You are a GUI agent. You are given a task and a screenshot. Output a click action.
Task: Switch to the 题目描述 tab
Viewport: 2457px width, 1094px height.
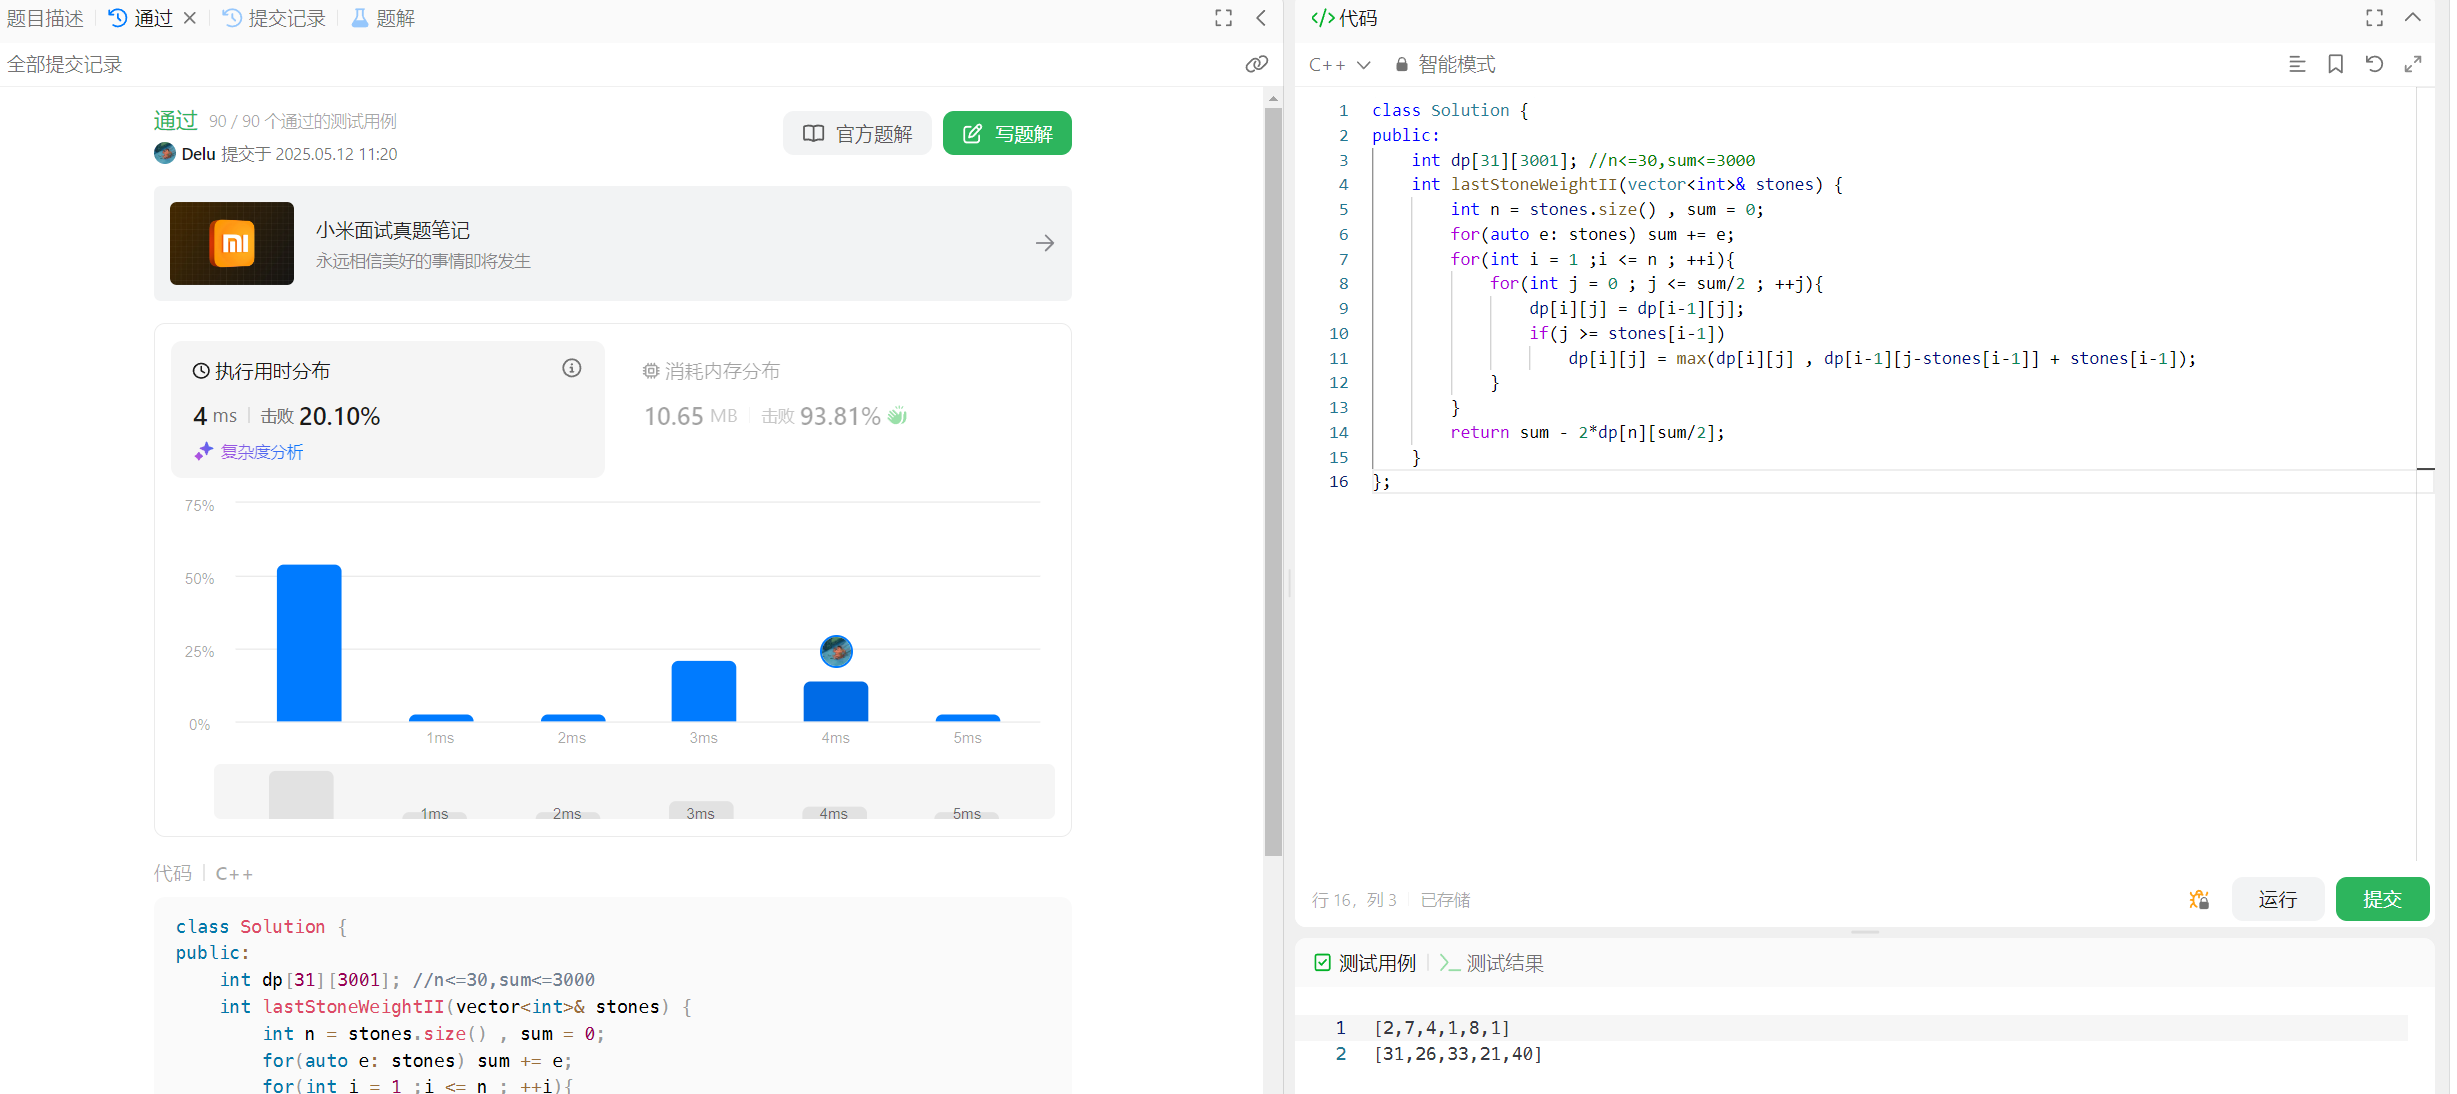pyautogui.click(x=45, y=18)
